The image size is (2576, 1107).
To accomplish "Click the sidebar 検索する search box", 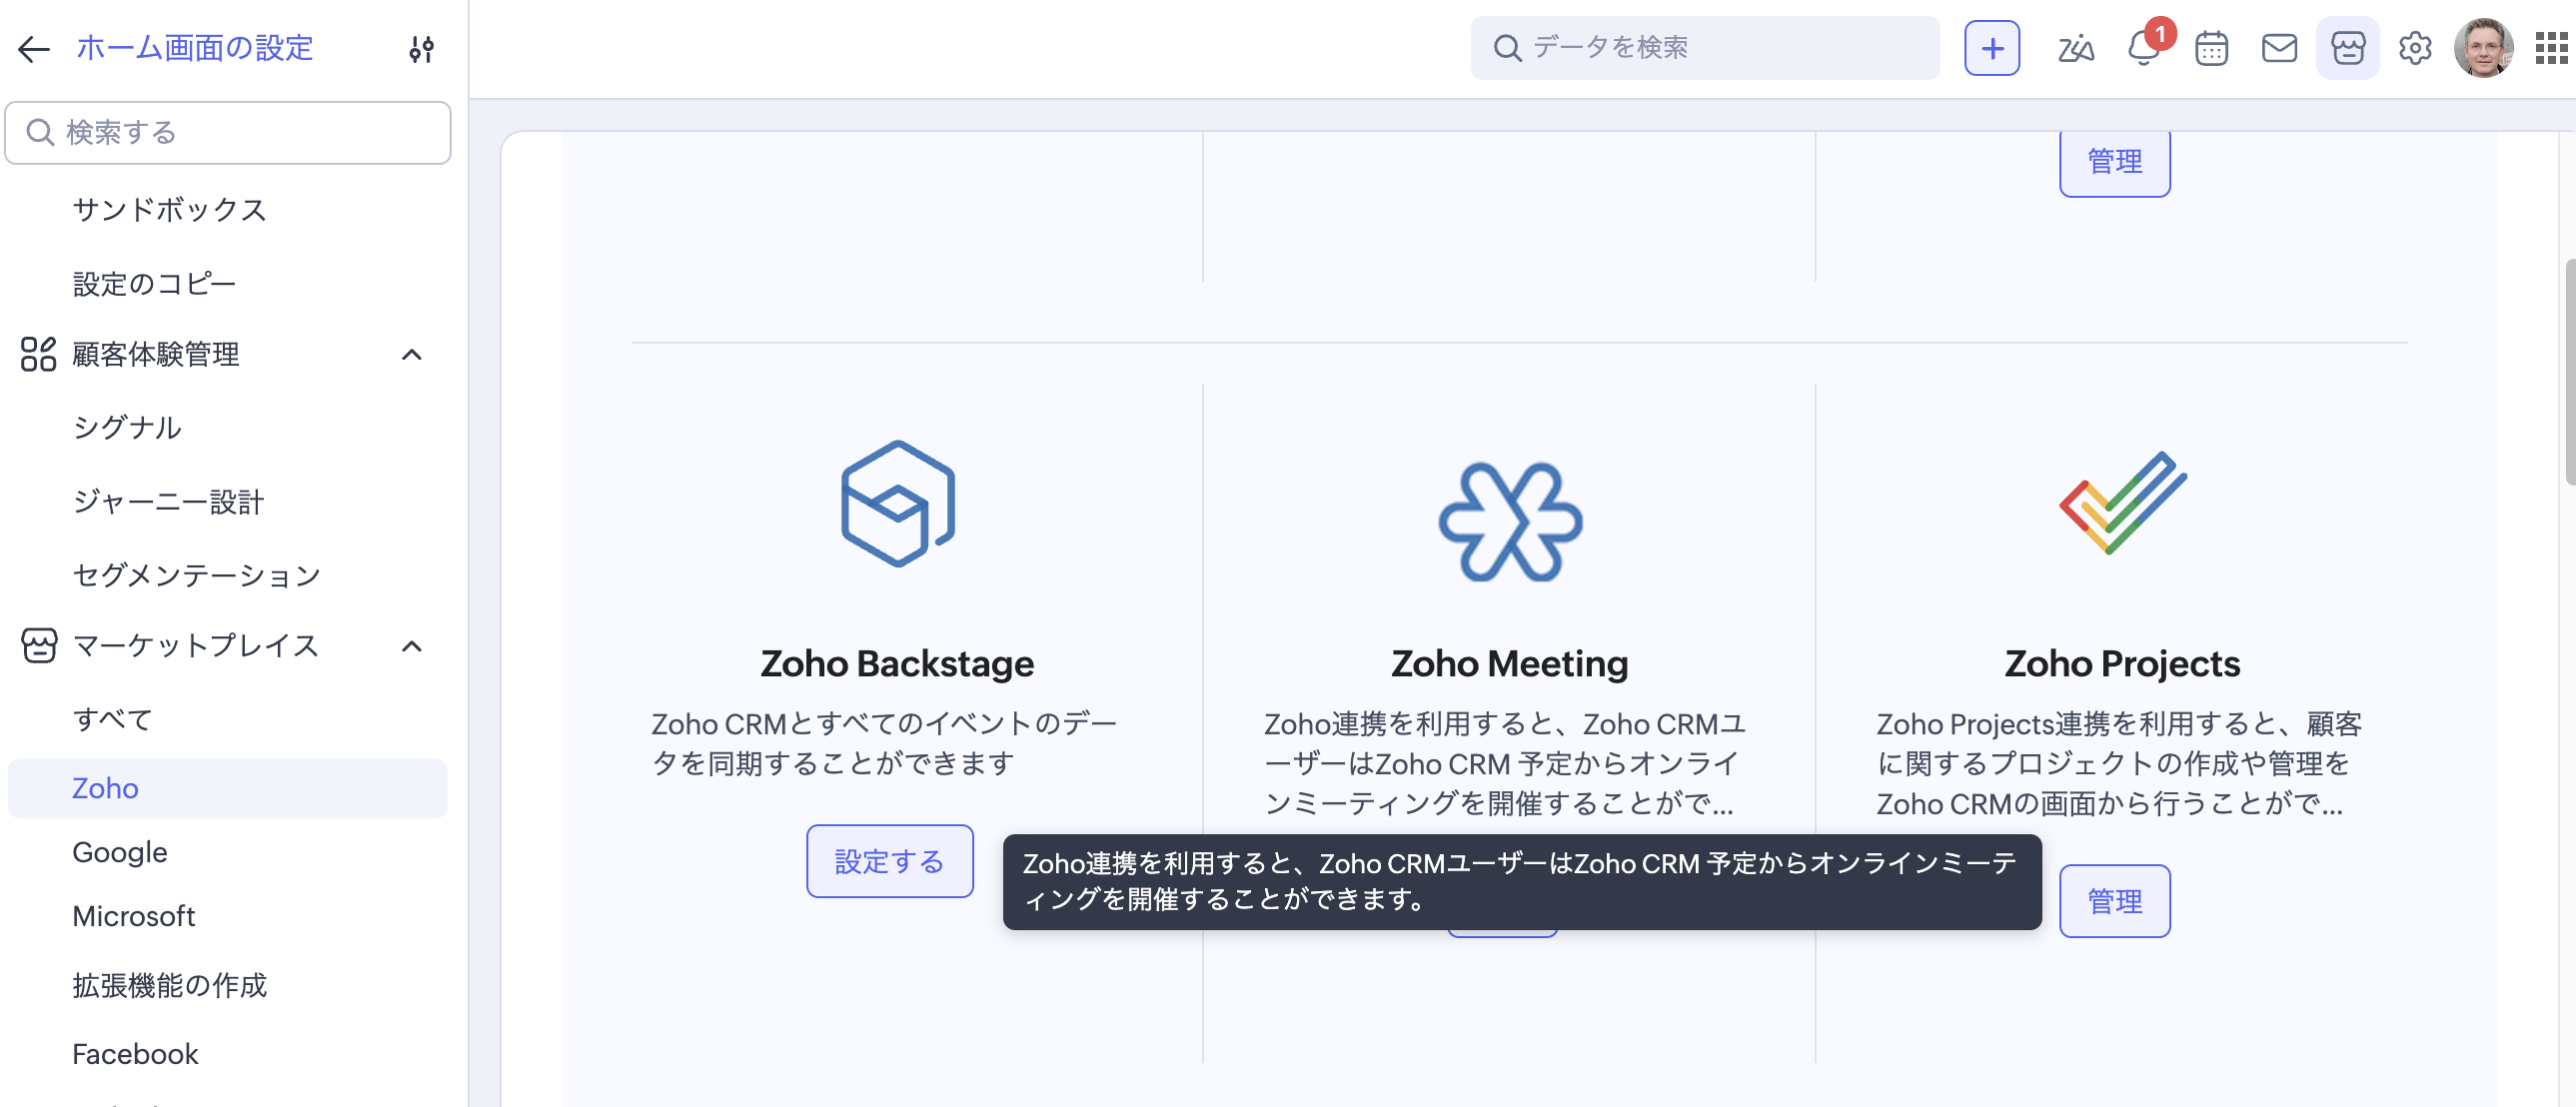I will click(228, 132).
